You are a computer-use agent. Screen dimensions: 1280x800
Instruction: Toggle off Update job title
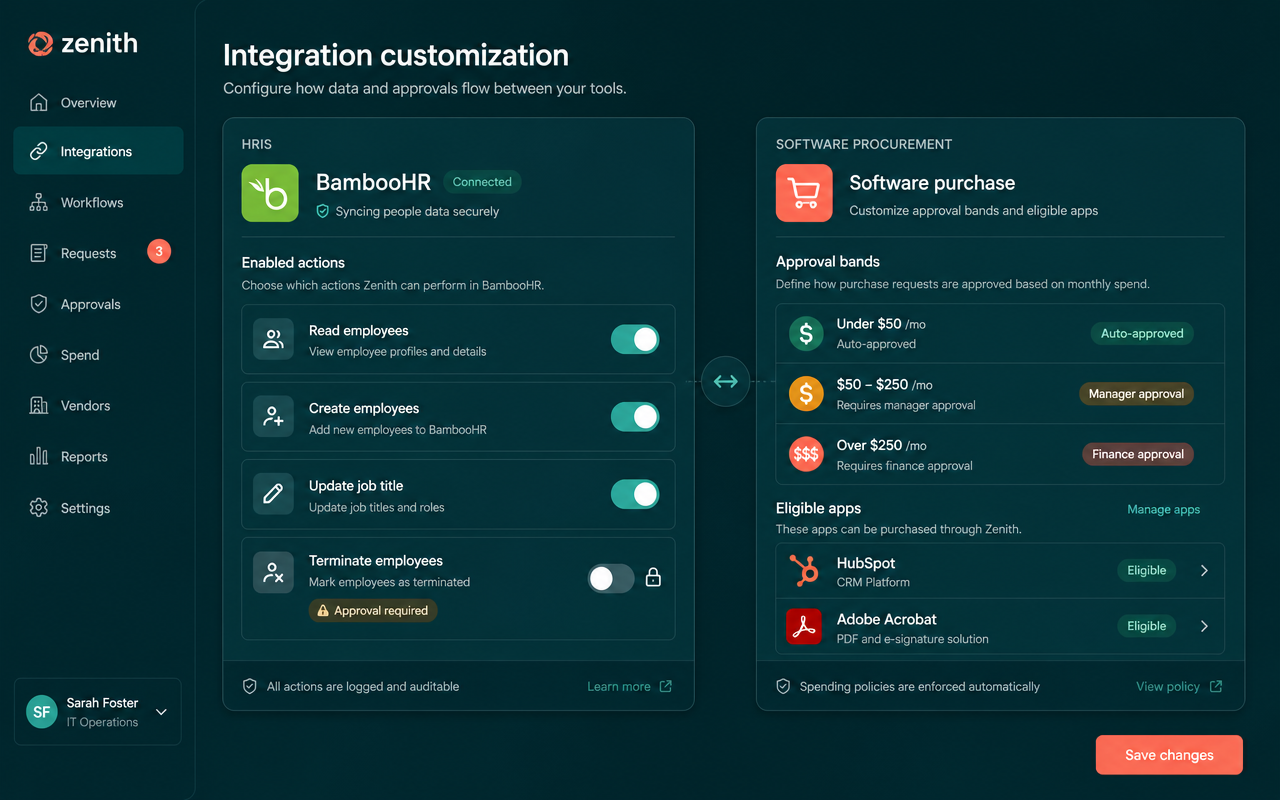(635, 494)
